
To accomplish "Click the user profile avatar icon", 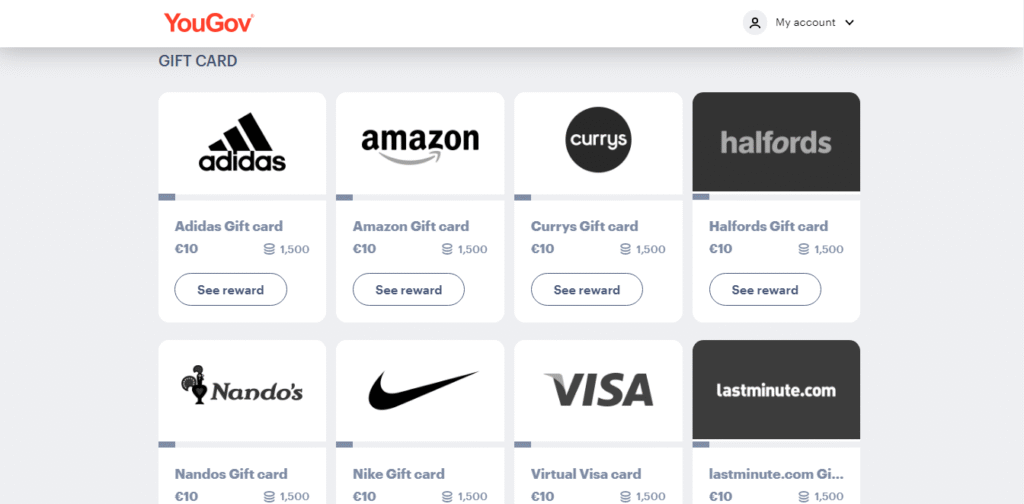I will click(755, 22).
